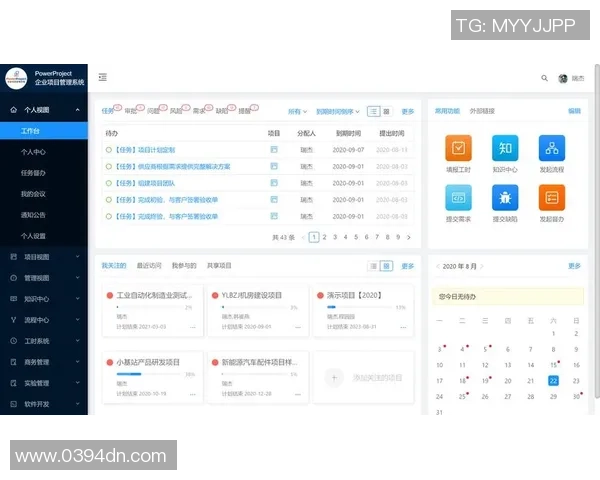Viewport: 600px width, 480px height.
Task: Select the 最近访问 projects tab
Action: click(150, 266)
